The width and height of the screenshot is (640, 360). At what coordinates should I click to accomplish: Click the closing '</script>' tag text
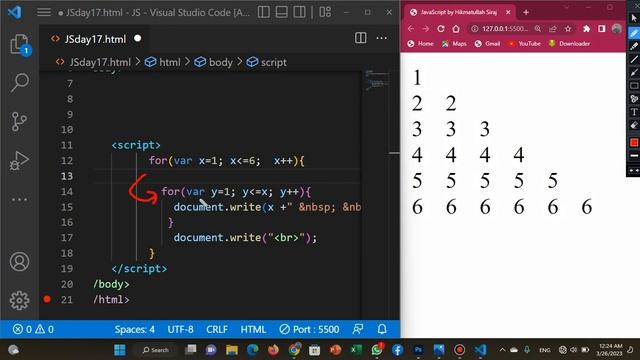point(139,269)
